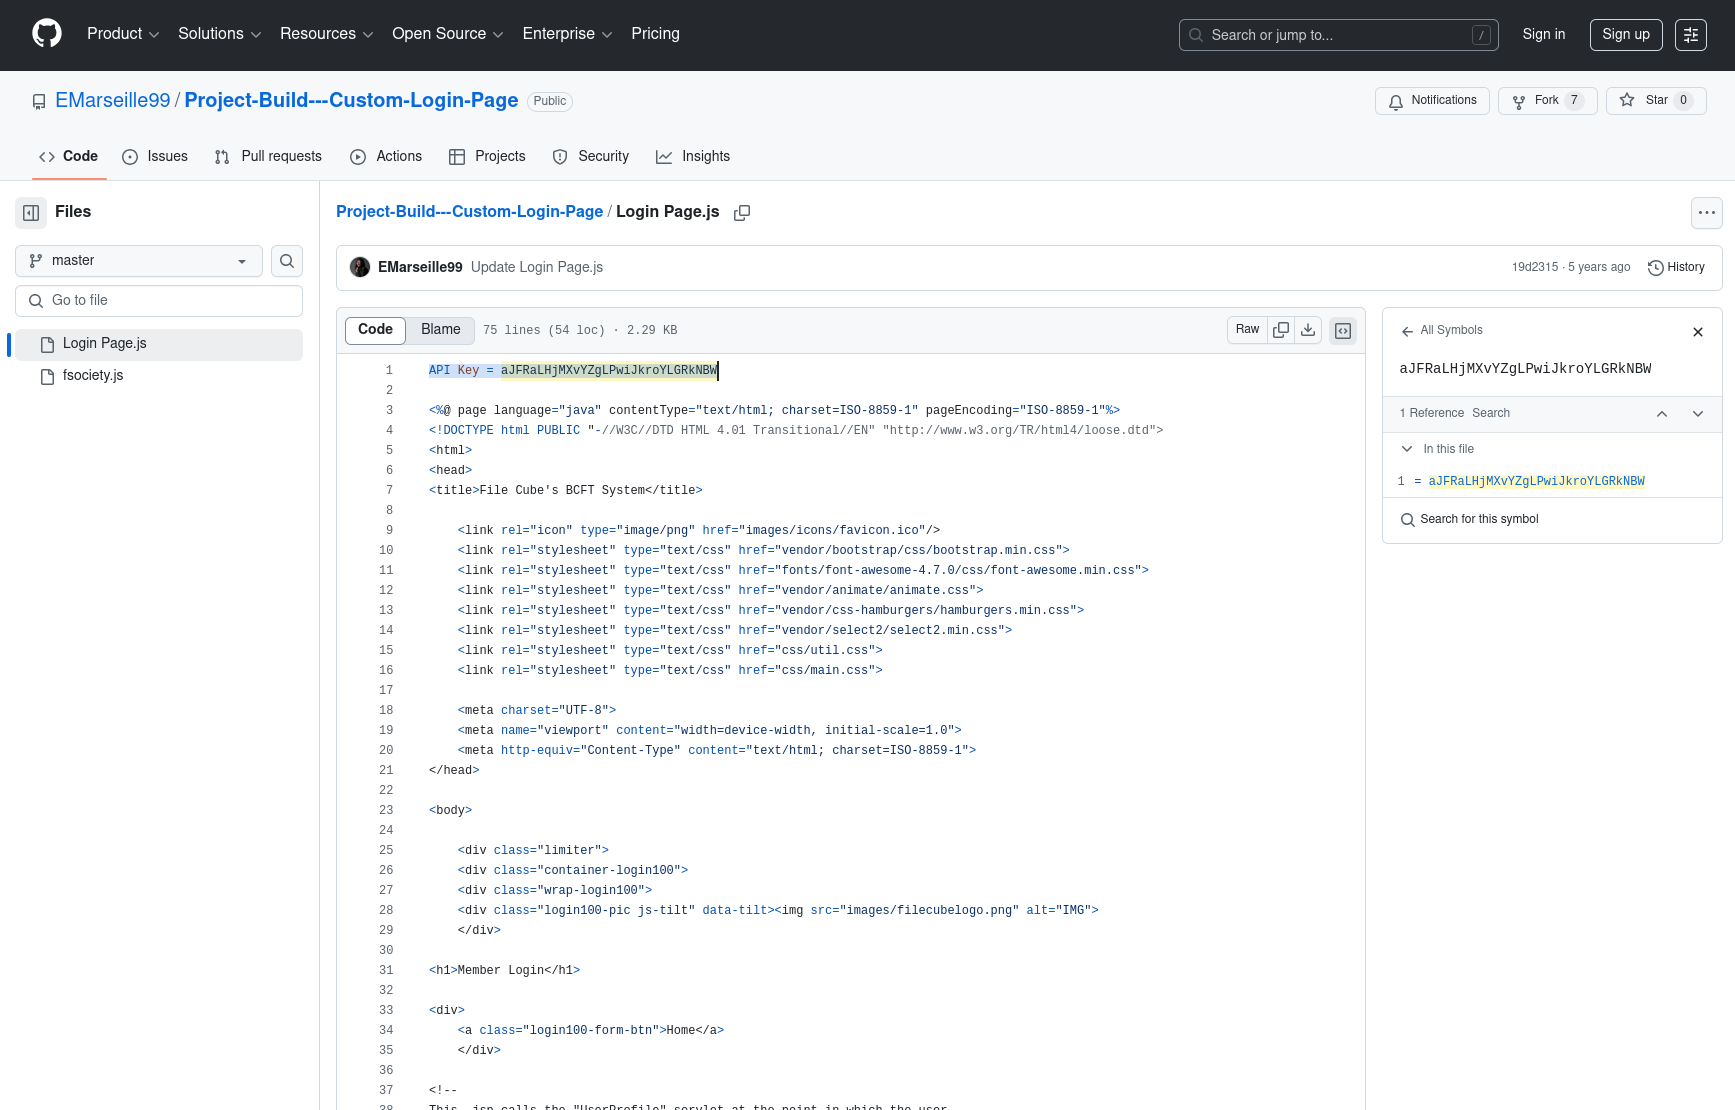
Task: Open the Insights tab
Action: point(693,157)
